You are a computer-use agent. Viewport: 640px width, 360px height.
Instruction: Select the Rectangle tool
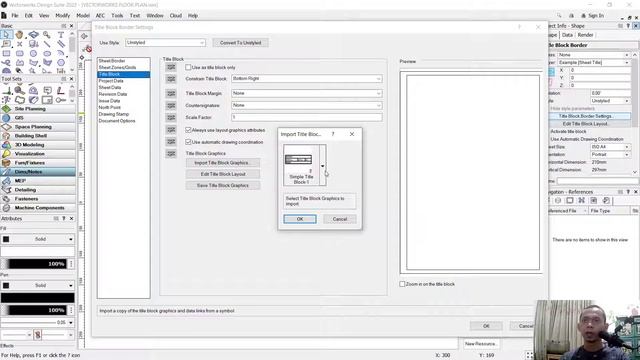(6, 53)
